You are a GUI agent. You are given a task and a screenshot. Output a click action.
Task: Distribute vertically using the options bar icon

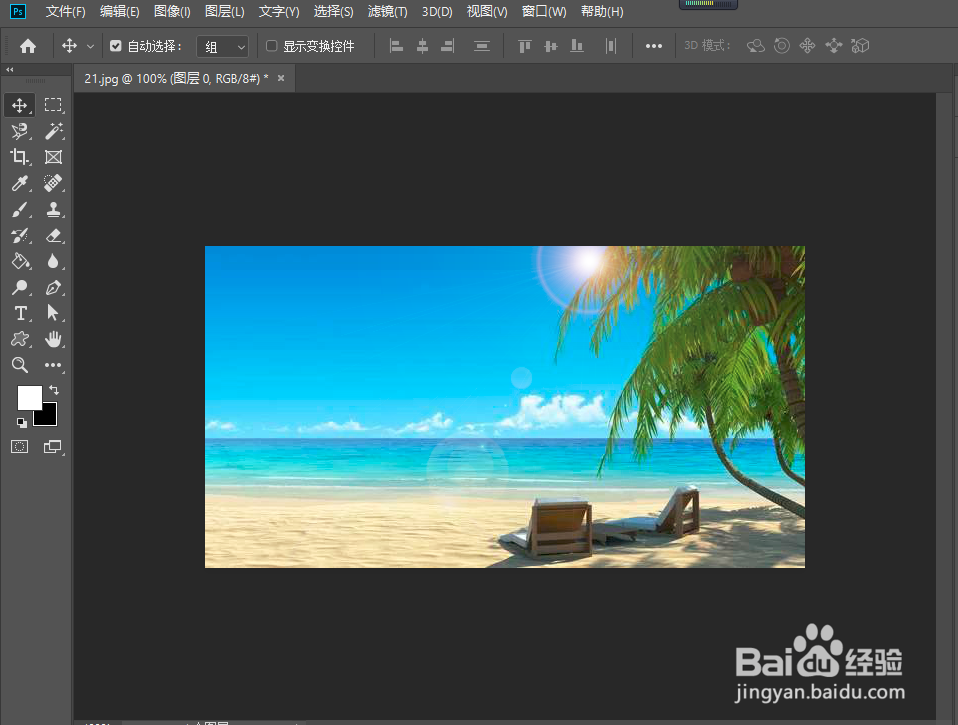click(482, 46)
